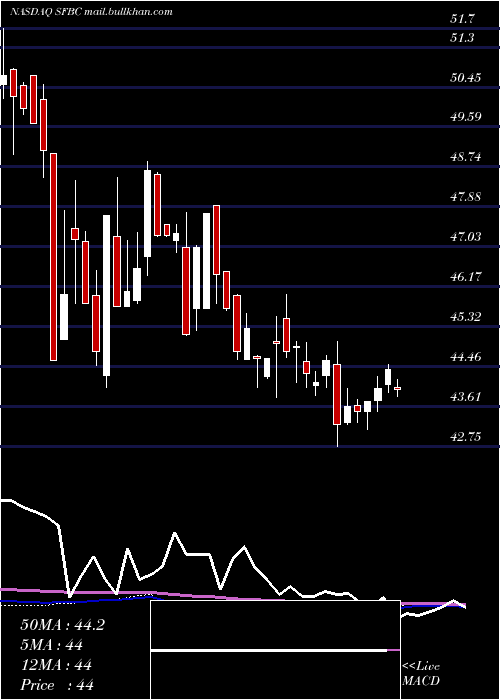500x700 pixels.
Task: Click the 'Price : 44' value text
Action: (x=57, y=685)
